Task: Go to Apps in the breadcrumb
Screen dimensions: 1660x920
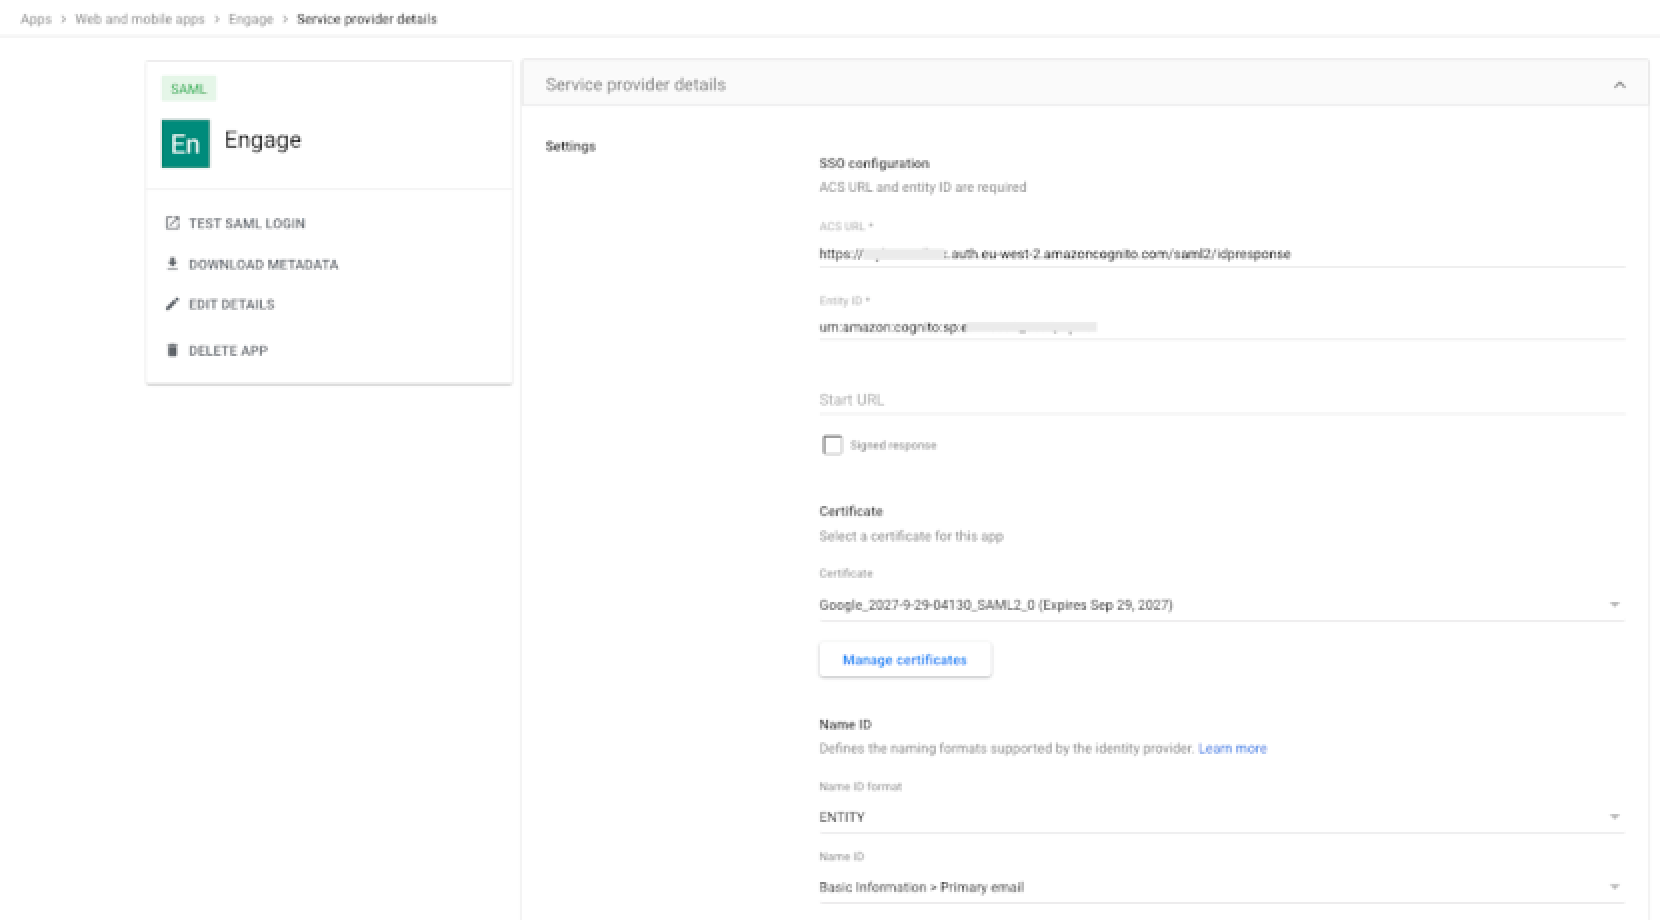Action: point(36,19)
